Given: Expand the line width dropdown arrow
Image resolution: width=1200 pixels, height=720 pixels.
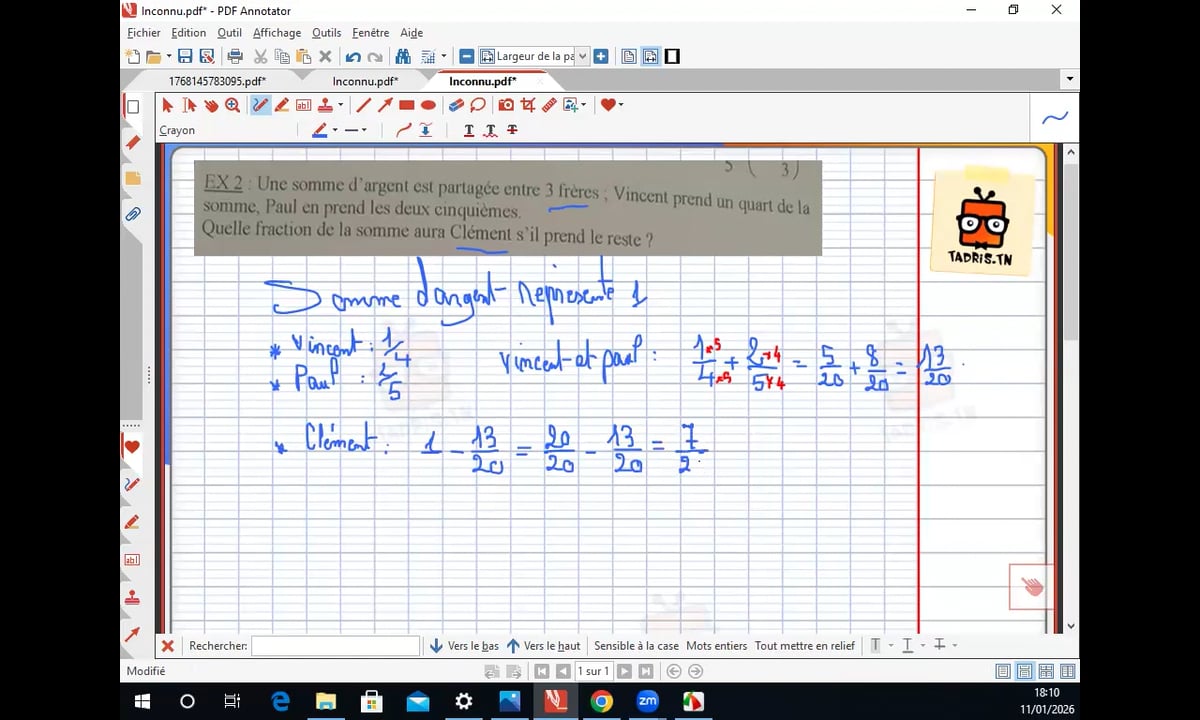Looking at the screenshot, I should tap(364, 130).
